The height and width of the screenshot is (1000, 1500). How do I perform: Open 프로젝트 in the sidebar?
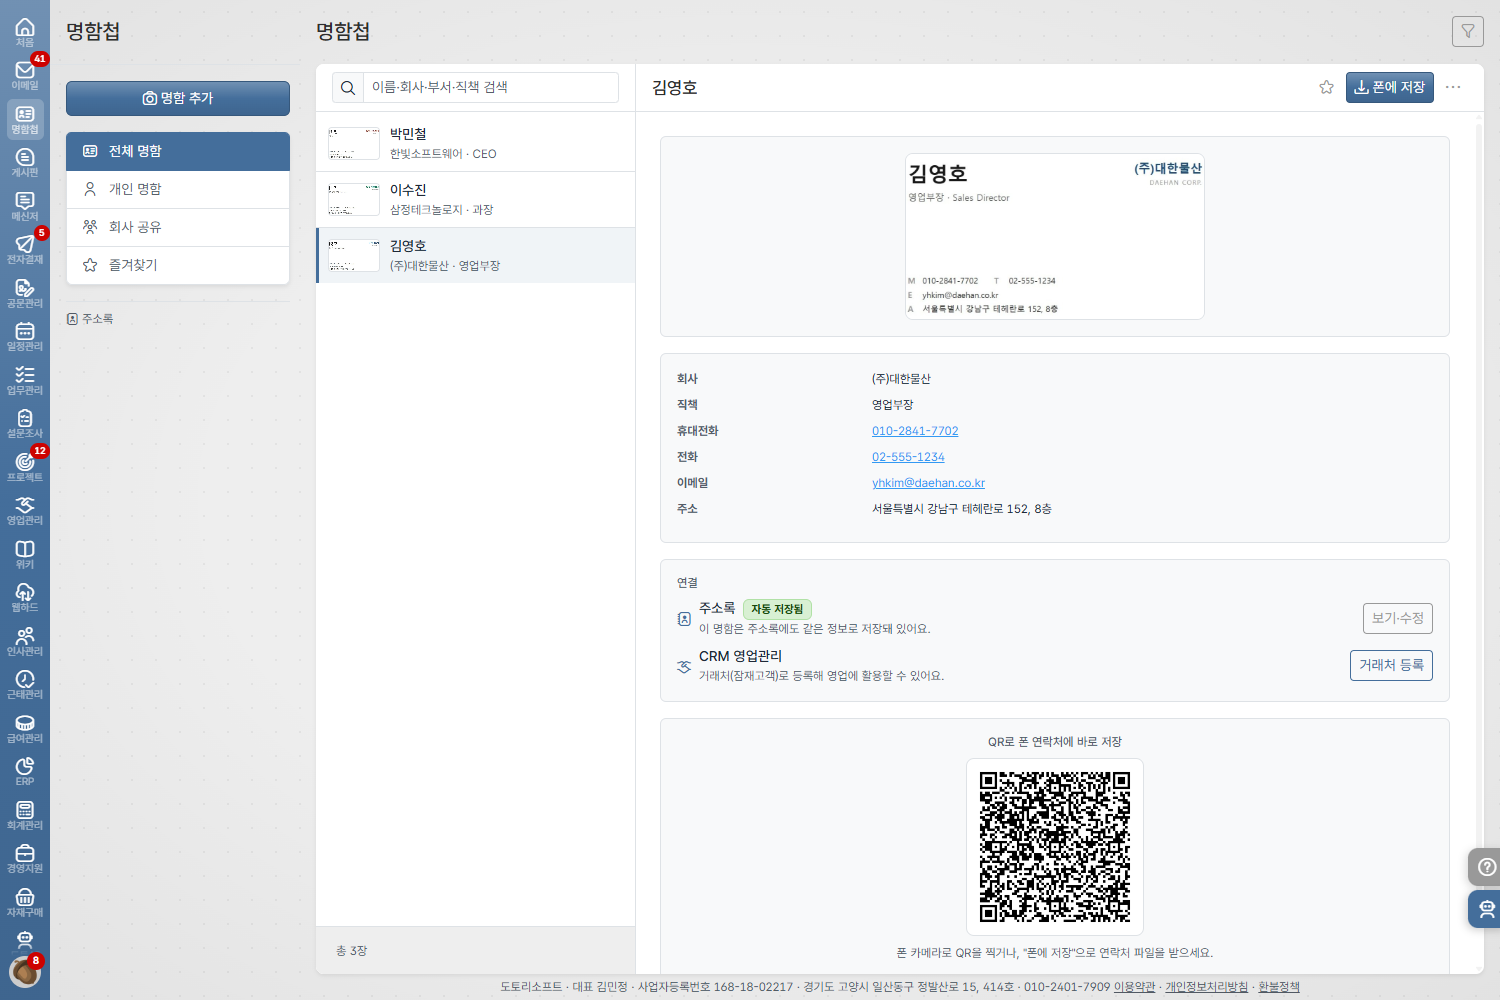tap(25, 467)
